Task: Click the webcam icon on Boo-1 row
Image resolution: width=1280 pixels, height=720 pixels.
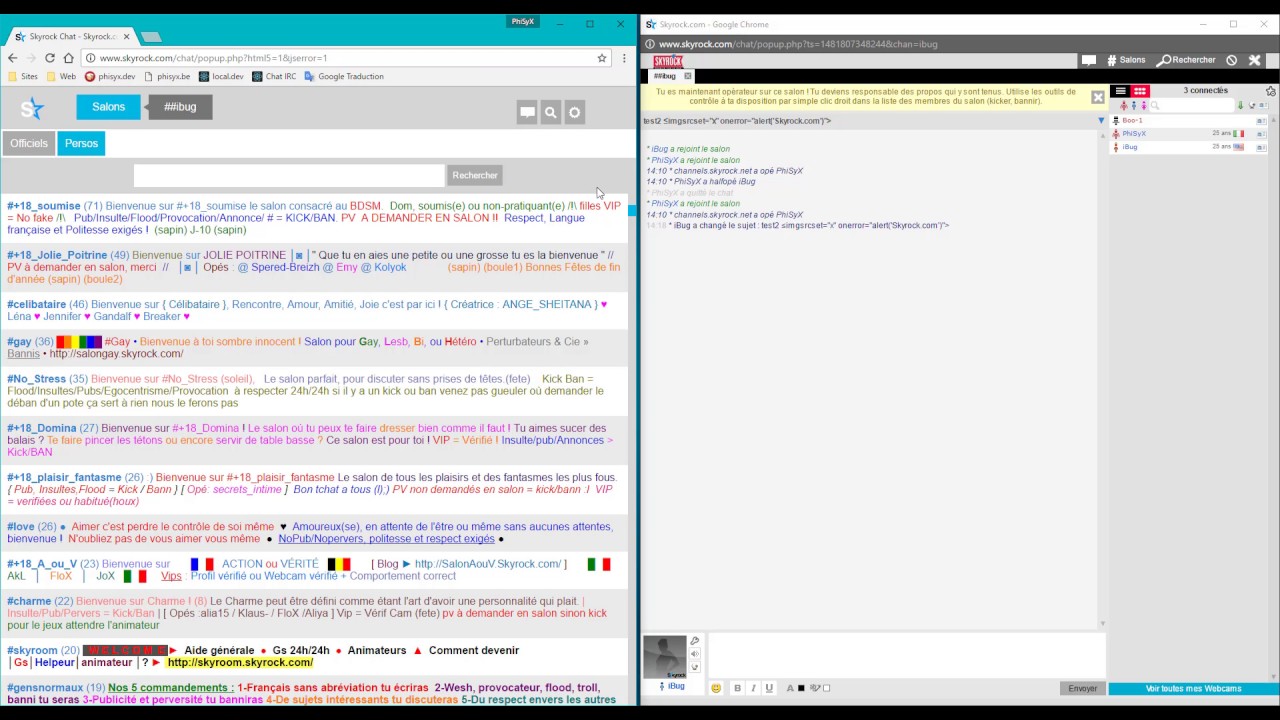Action: pyautogui.click(x=1261, y=121)
